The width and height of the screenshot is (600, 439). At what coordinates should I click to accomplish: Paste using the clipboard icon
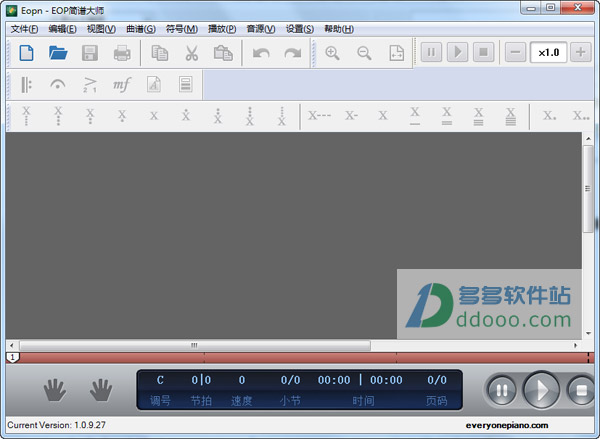tap(223, 53)
